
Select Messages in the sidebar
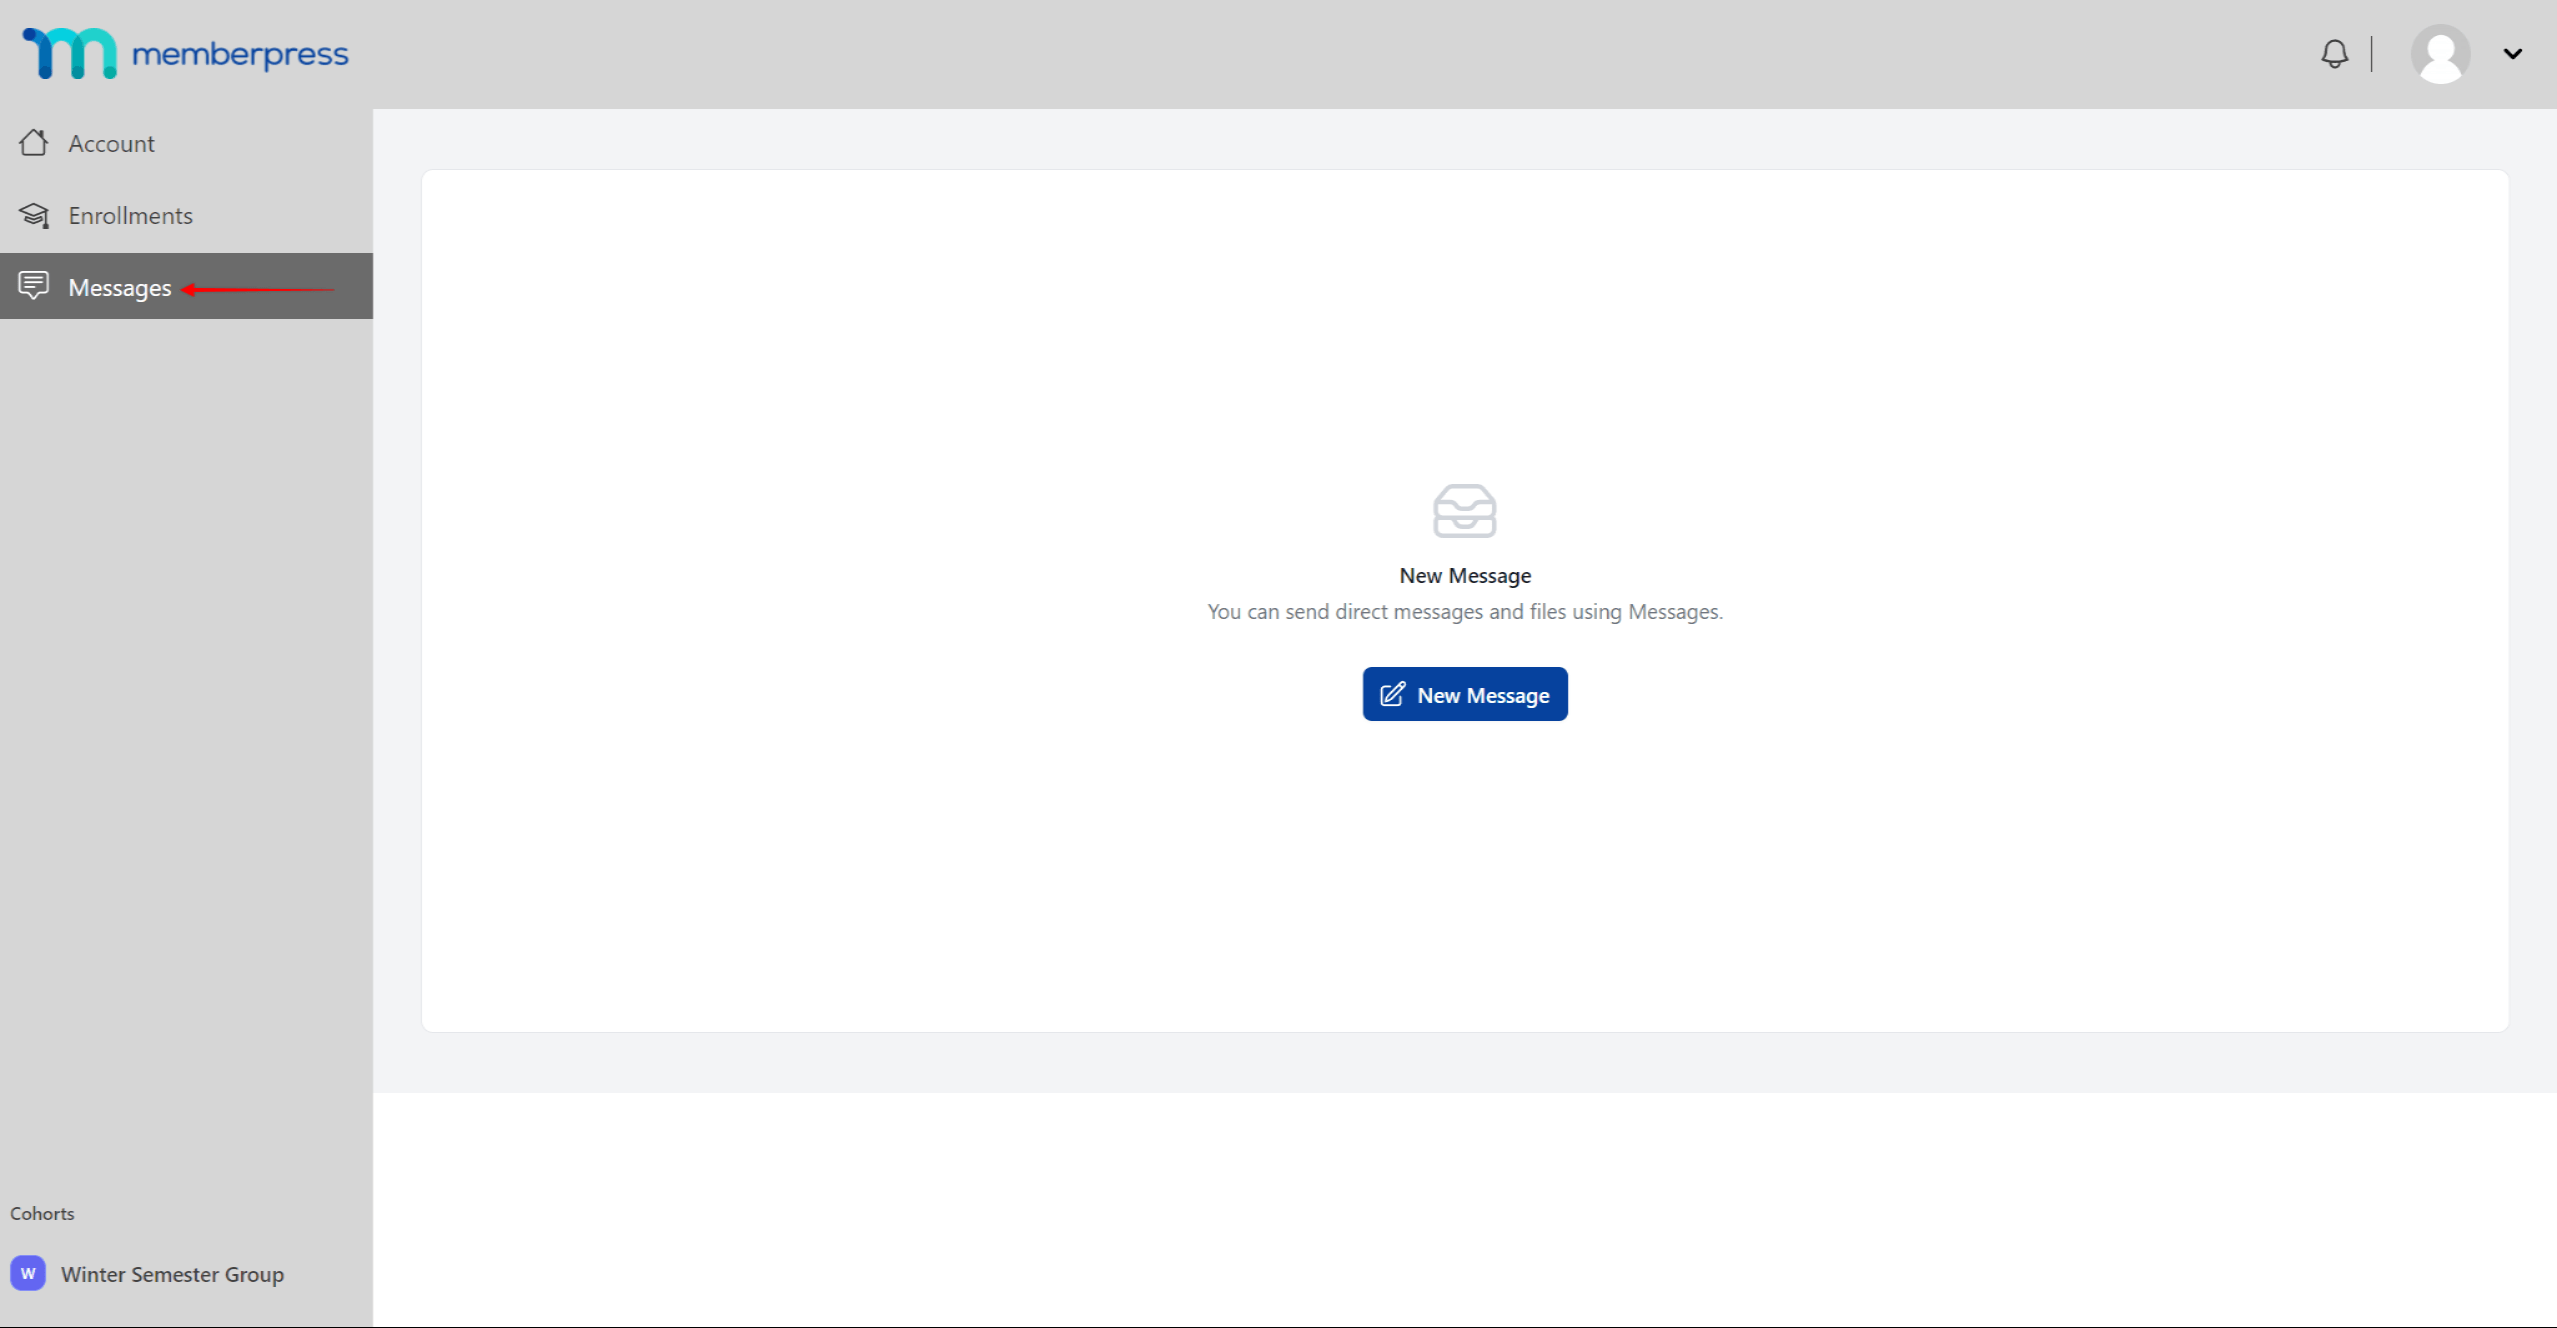click(x=186, y=286)
